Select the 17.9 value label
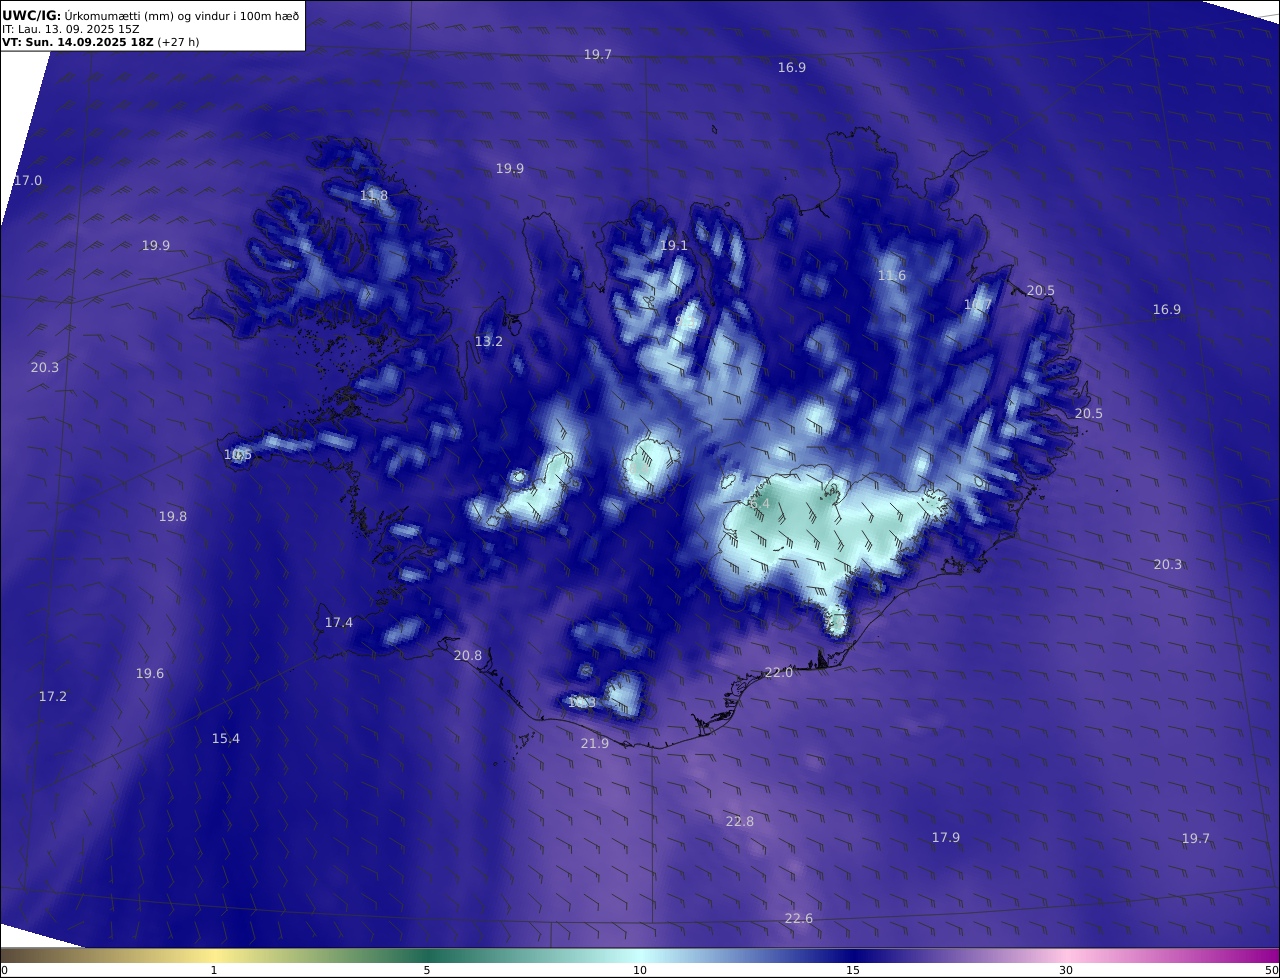The height and width of the screenshot is (978, 1280). tap(946, 838)
